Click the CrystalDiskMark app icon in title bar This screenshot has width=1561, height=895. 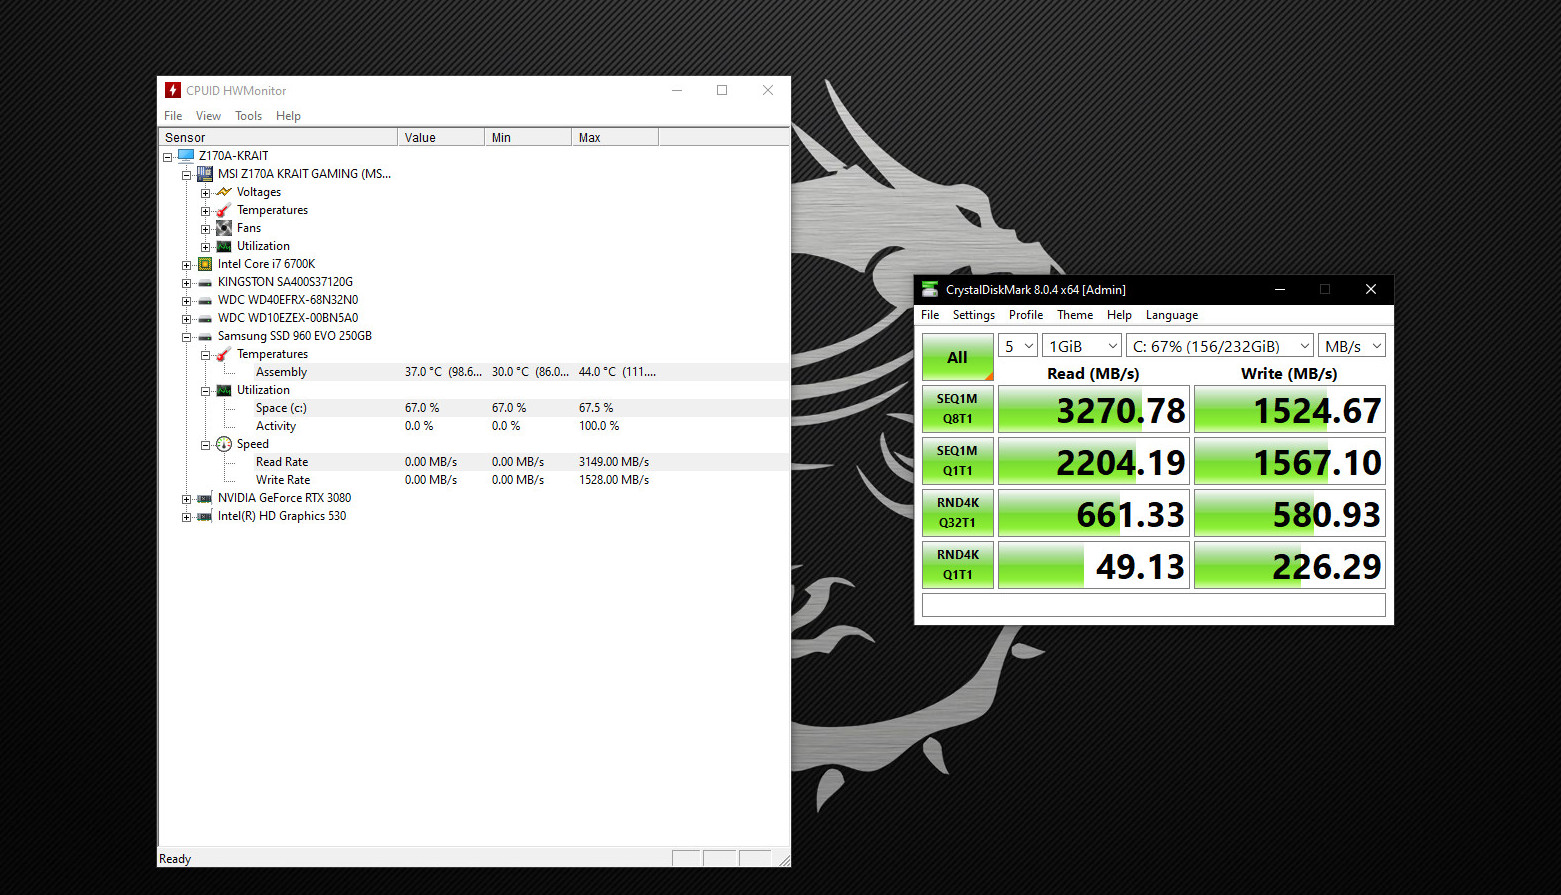click(930, 289)
